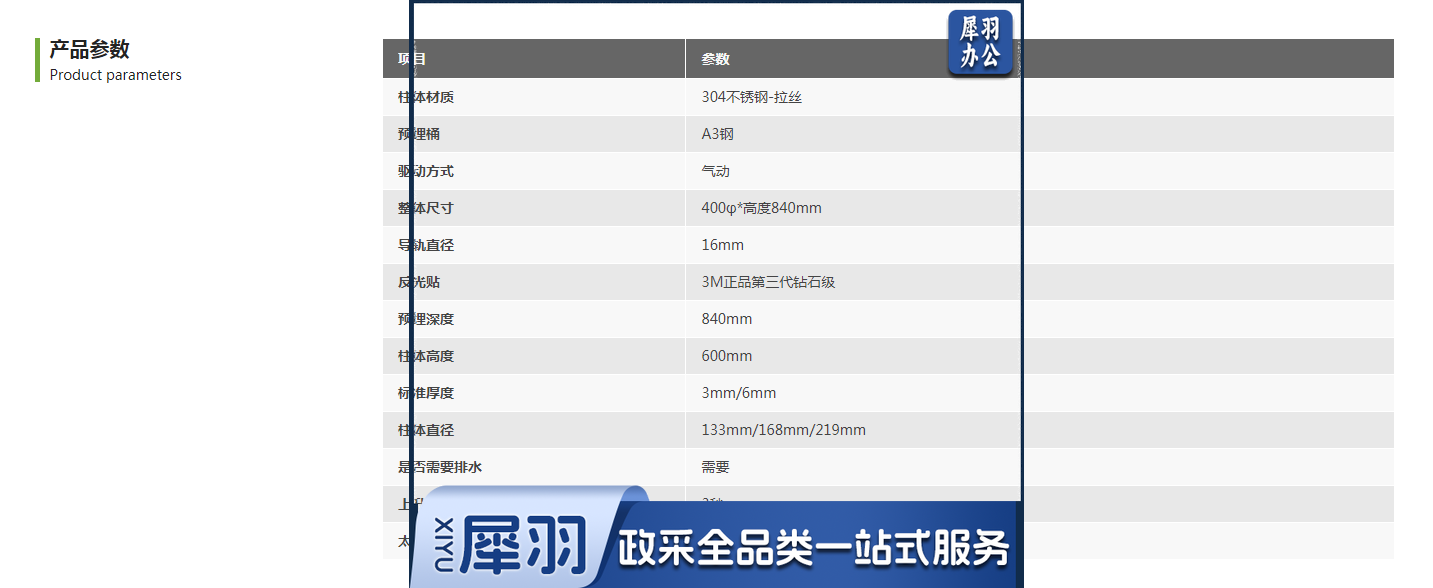The height and width of the screenshot is (588, 1433).
Task: Select the 133mm/168mm/219mm diameter value
Action: click(x=784, y=430)
